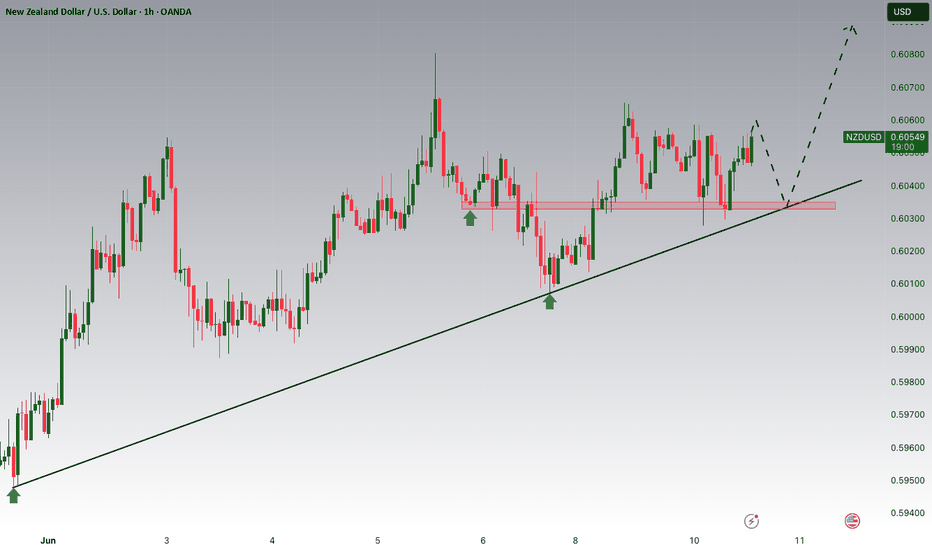Click the date label 6 on time axis
The height and width of the screenshot is (550, 932).
[x=483, y=540]
